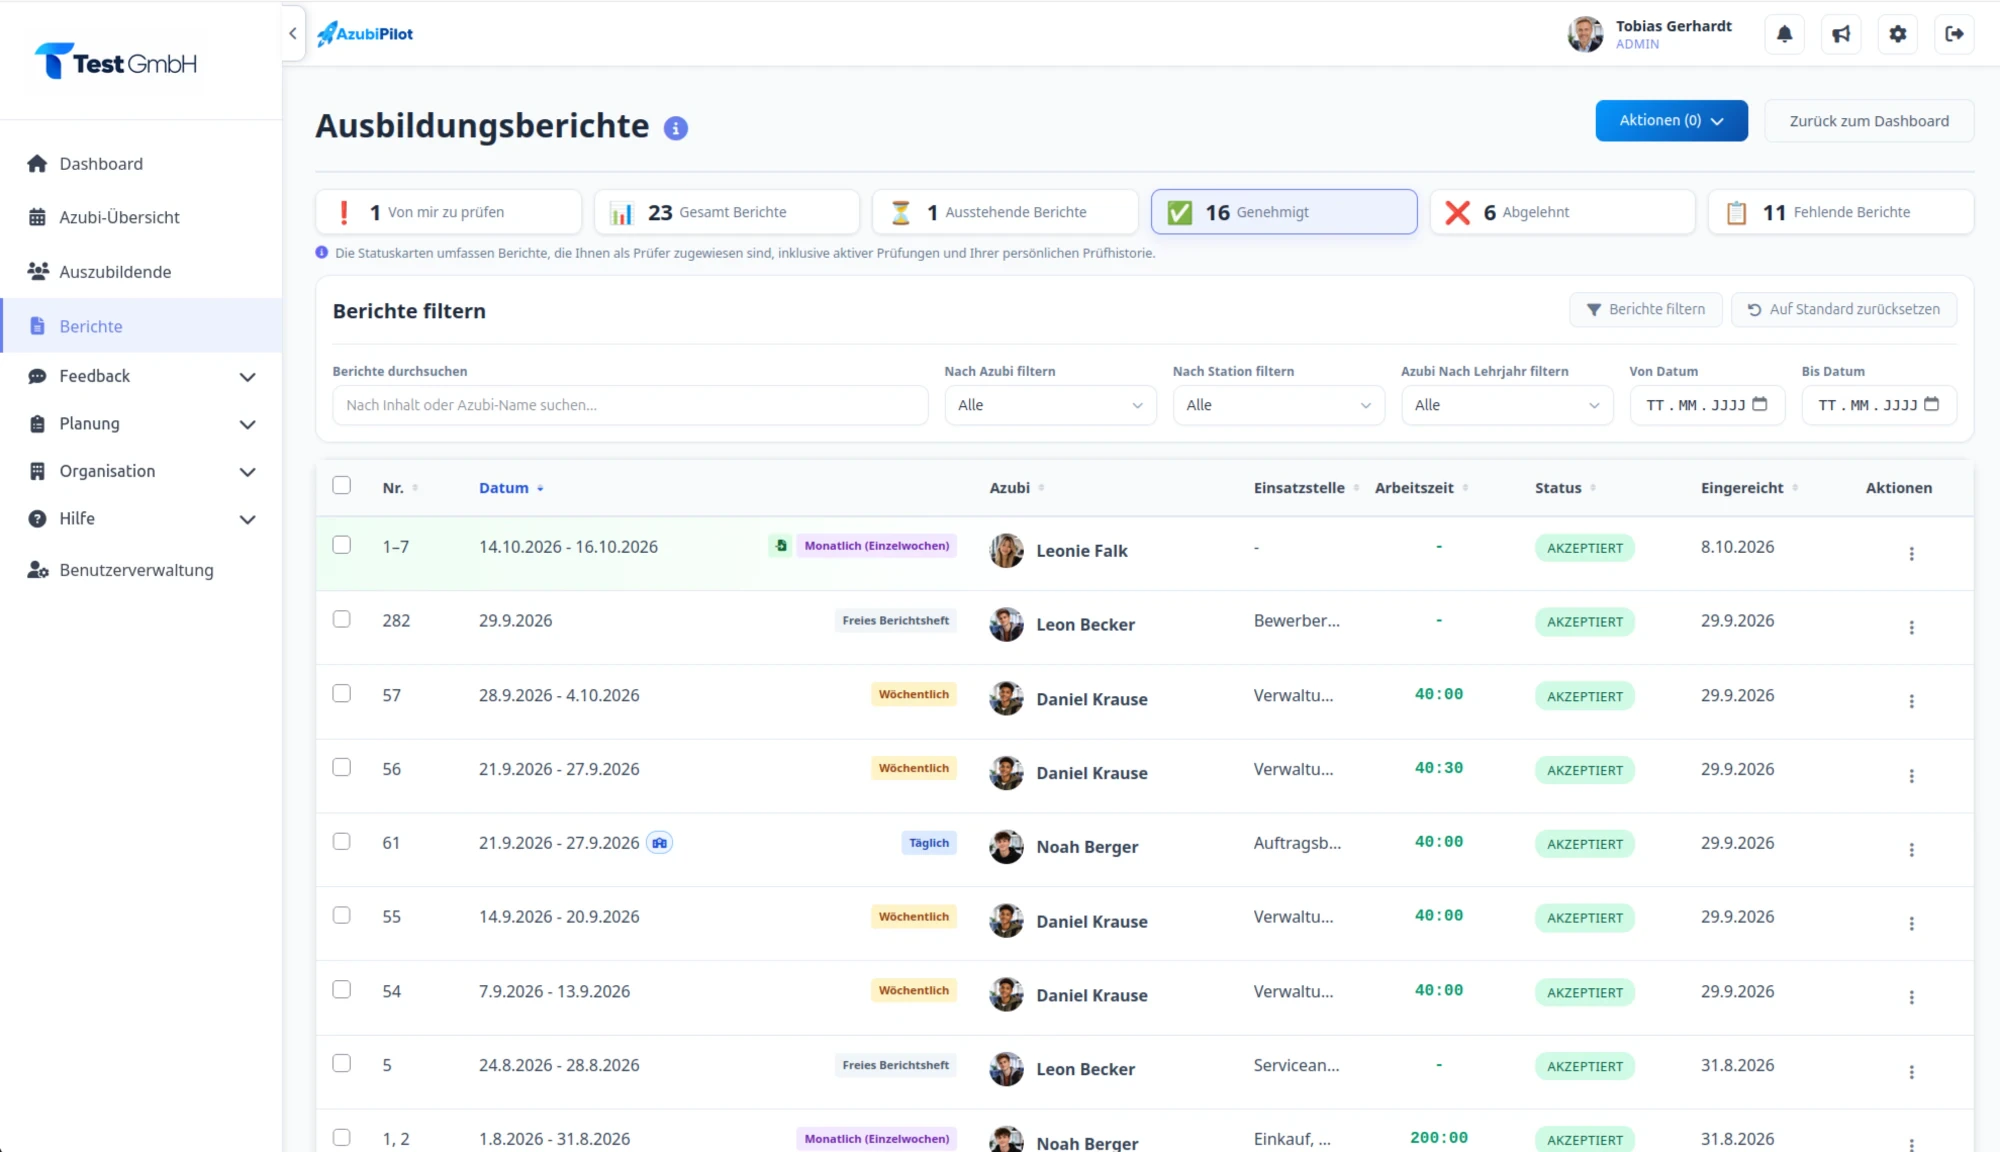The image size is (2000, 1152).
Task: Select the checkbox for report 282
Action: pos(342,619)
